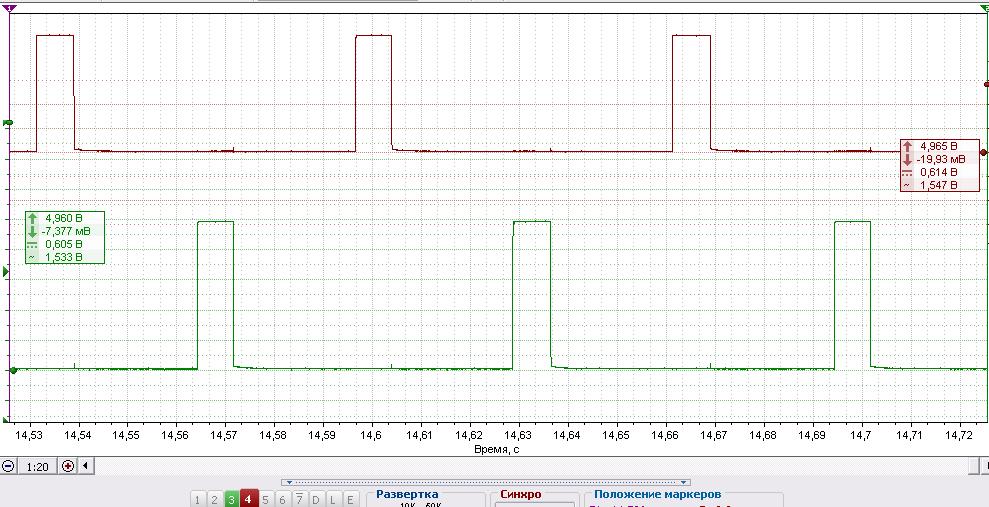Click the green trigger-level handle on left edge

(8, 122)
